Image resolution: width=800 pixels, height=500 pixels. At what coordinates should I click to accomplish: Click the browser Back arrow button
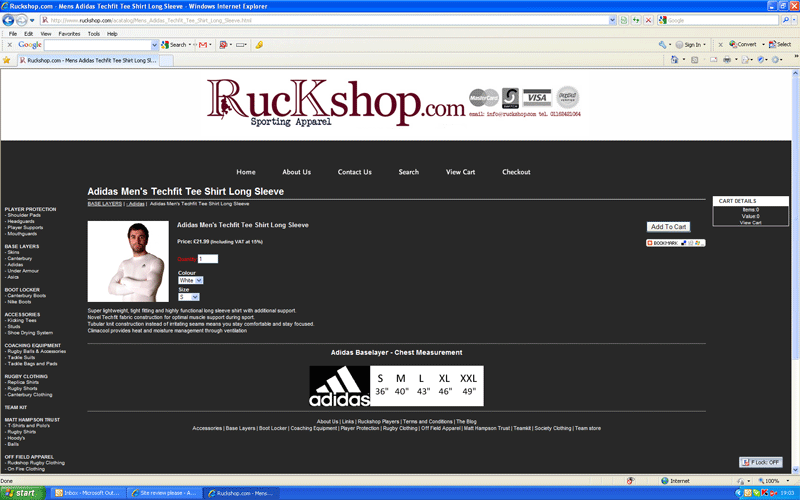[x=9, y=20]
